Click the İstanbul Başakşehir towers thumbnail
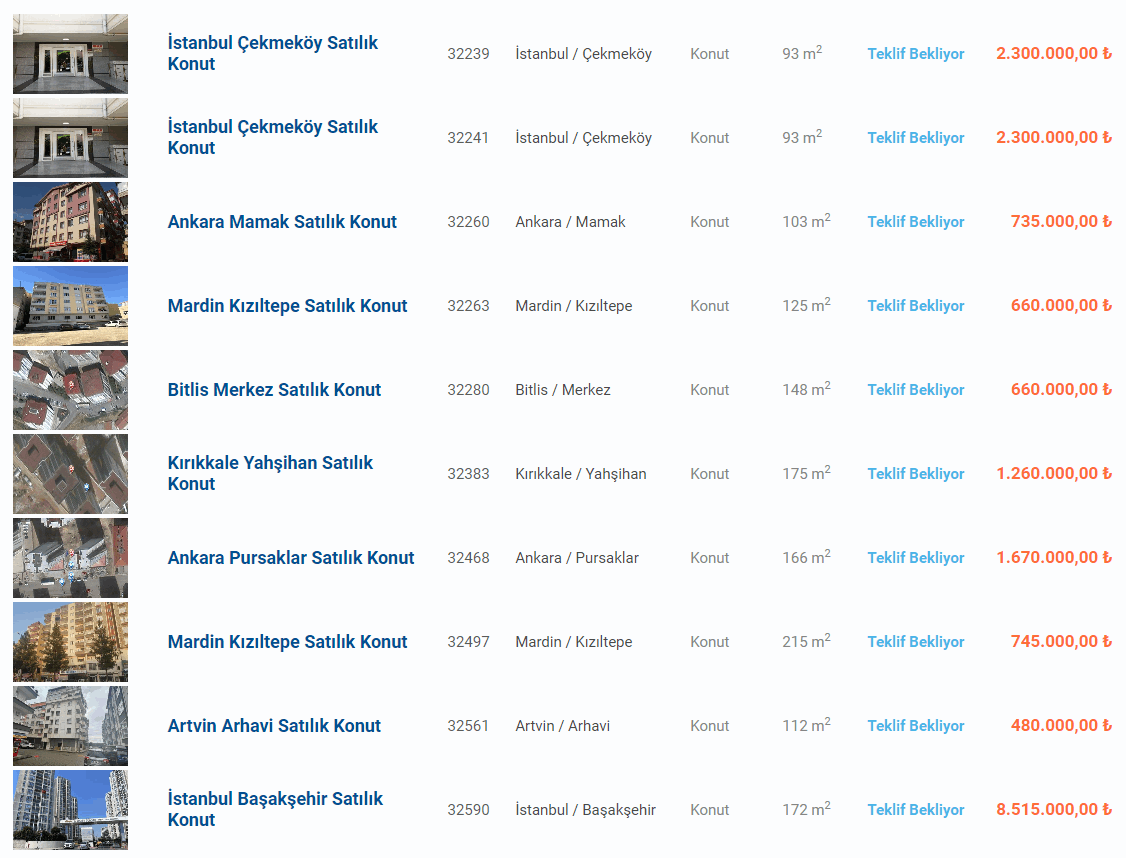This screenshot has width=1126, height=858. pyautogui.click(x=70, y=810)
